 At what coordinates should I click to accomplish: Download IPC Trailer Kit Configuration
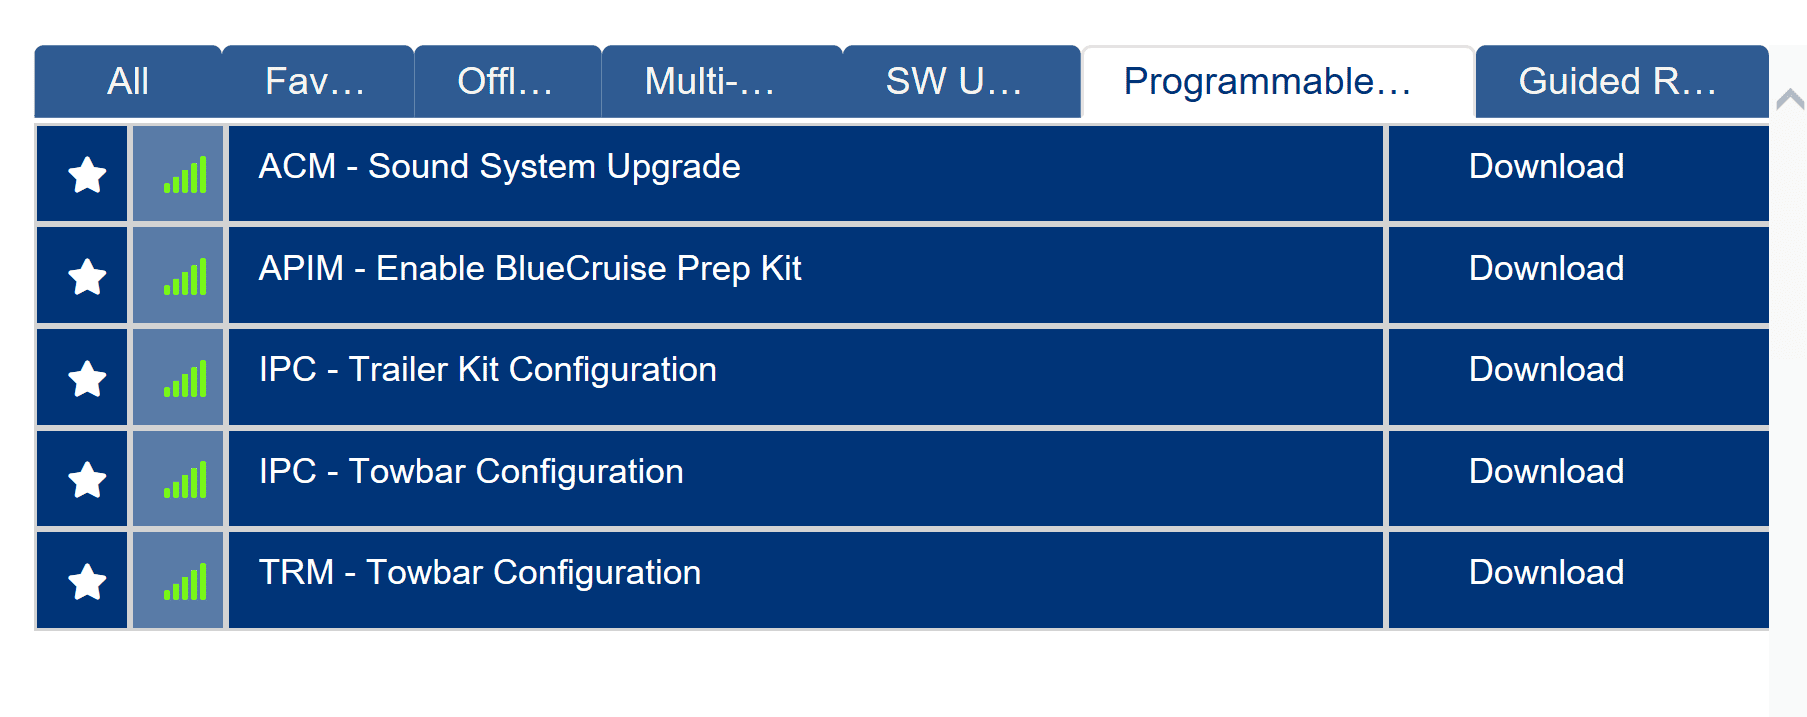pyautogui.click(x=1546, y=370)
